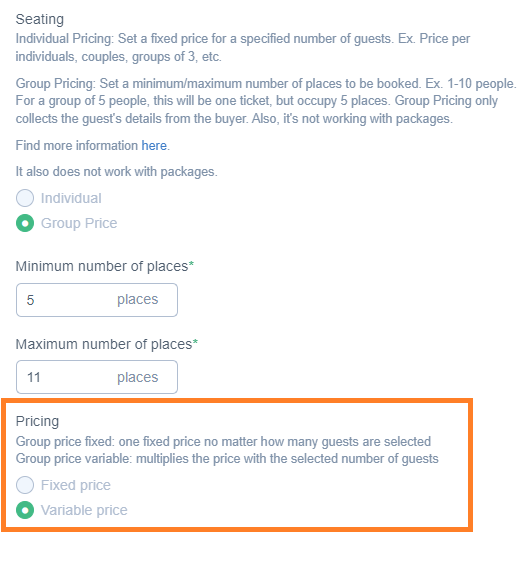Click the 'places' suffix in minimum field
This screenshot has width=519, height=562.
pyautogui.click(x=138, y=300)
